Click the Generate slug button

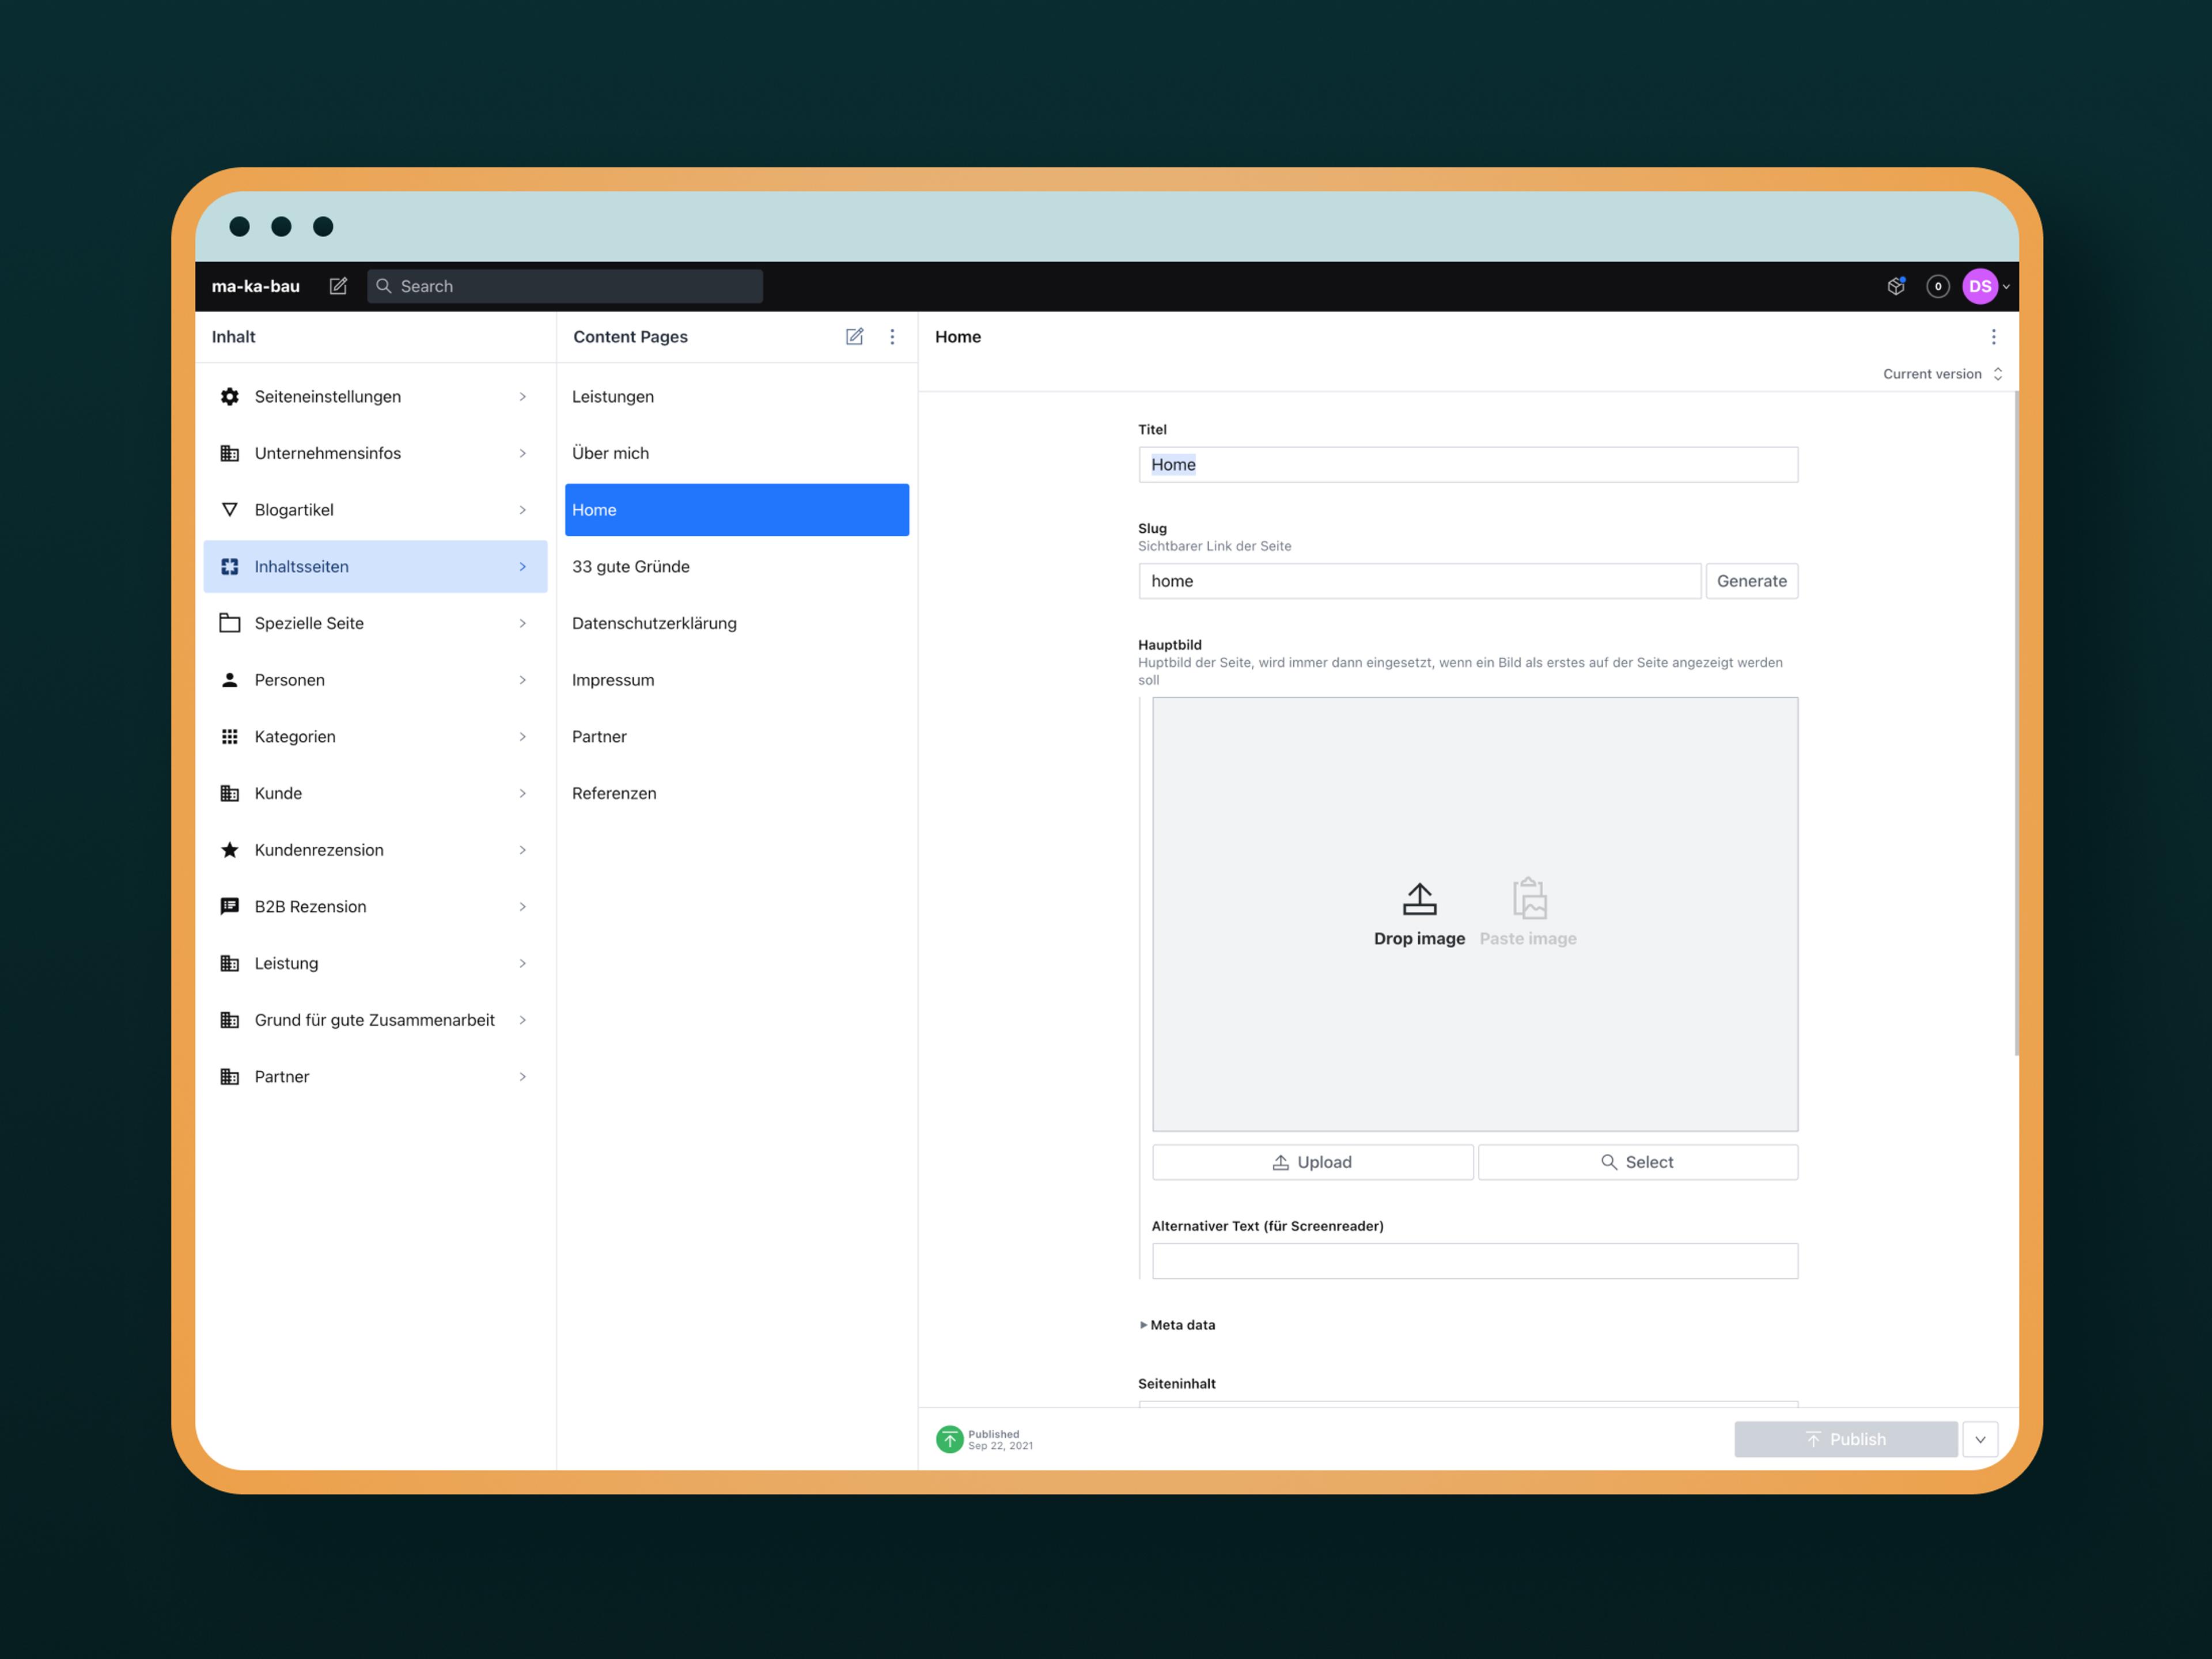click(x=1751, y=581)
